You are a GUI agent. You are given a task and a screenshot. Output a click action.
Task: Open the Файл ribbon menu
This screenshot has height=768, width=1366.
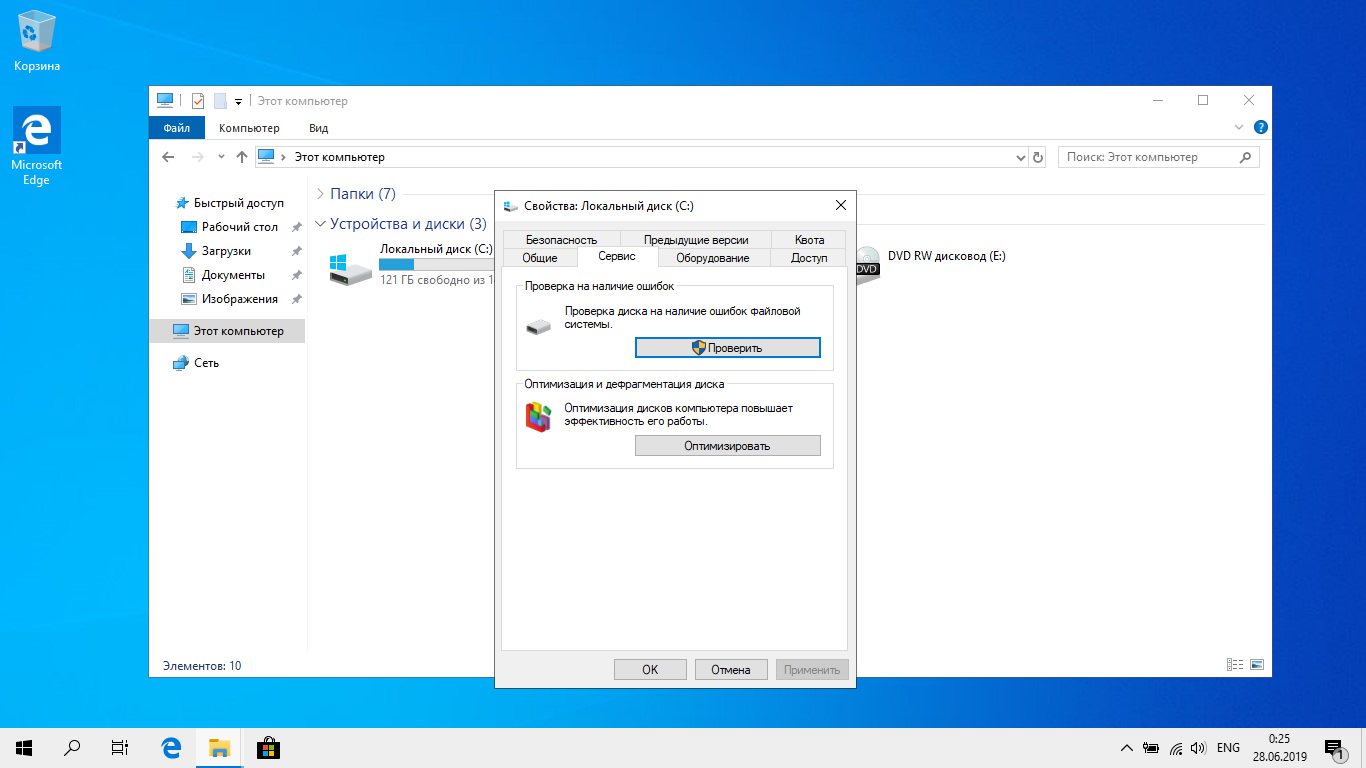point(177,128)
